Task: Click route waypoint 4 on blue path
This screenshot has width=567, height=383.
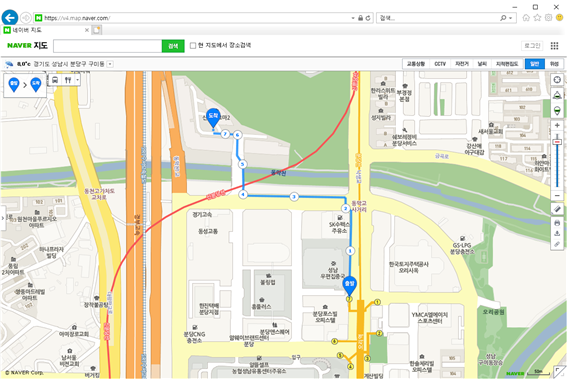Action: (x=243, y=195)
